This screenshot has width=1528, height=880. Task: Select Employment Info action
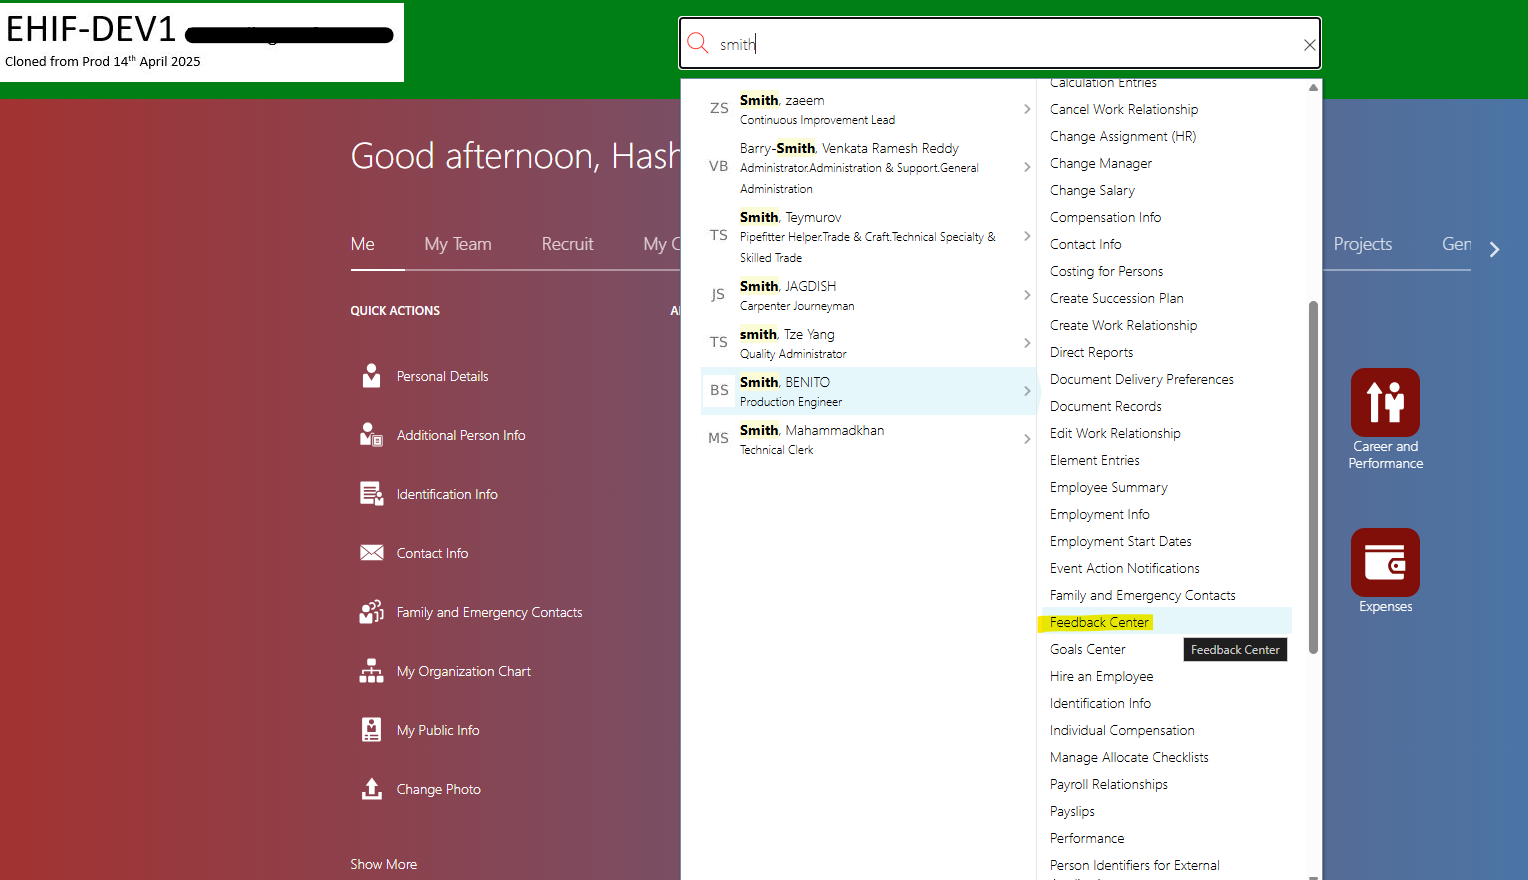1099,514
